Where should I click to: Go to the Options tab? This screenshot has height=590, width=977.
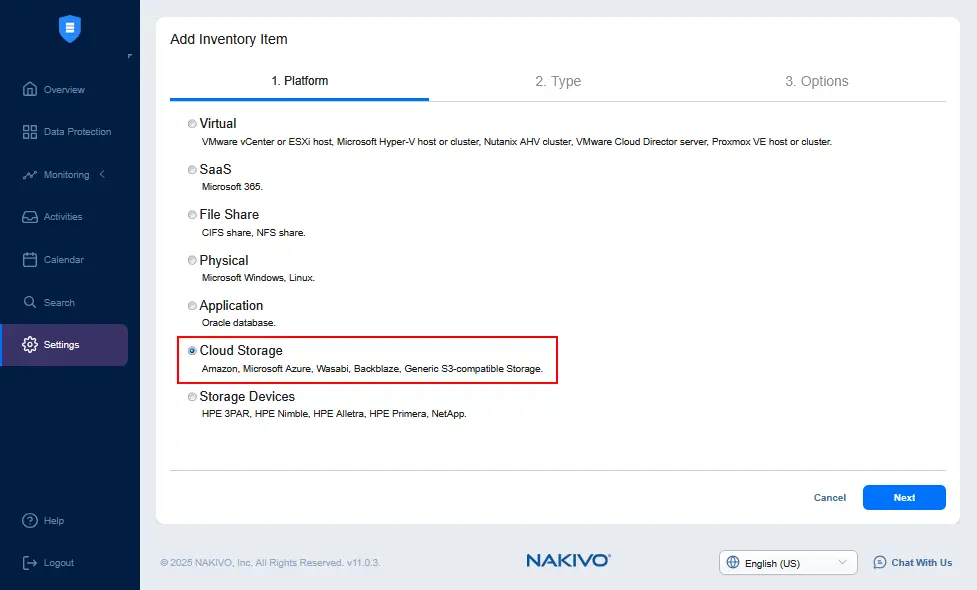[x=817, y=81]
